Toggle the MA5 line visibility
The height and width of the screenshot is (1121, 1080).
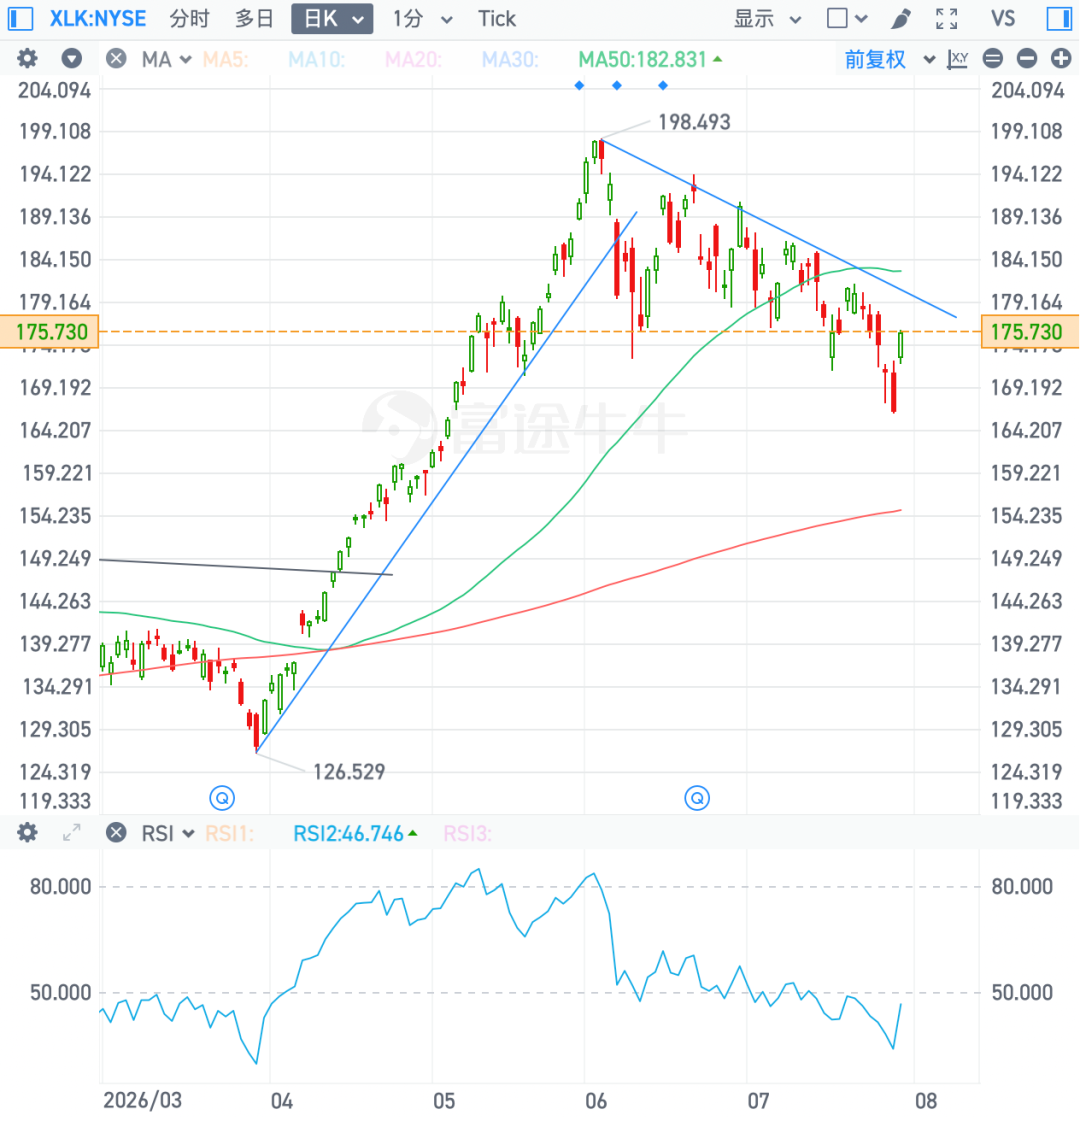(226, 59)
